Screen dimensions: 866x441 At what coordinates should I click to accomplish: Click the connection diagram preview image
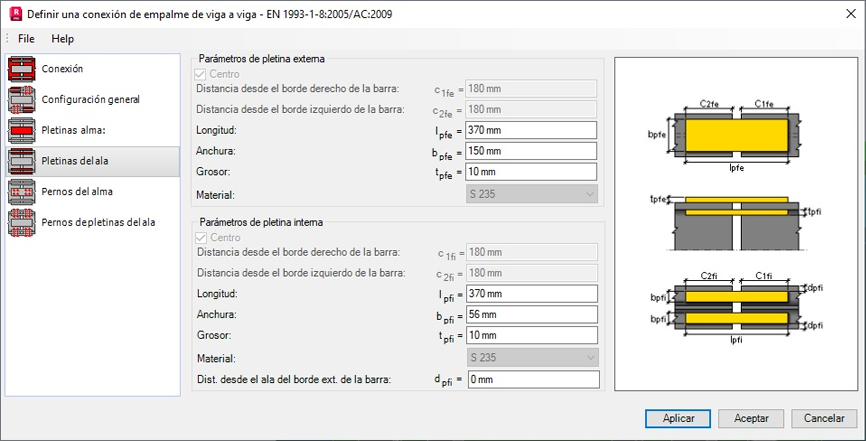(x=735, y=222)
